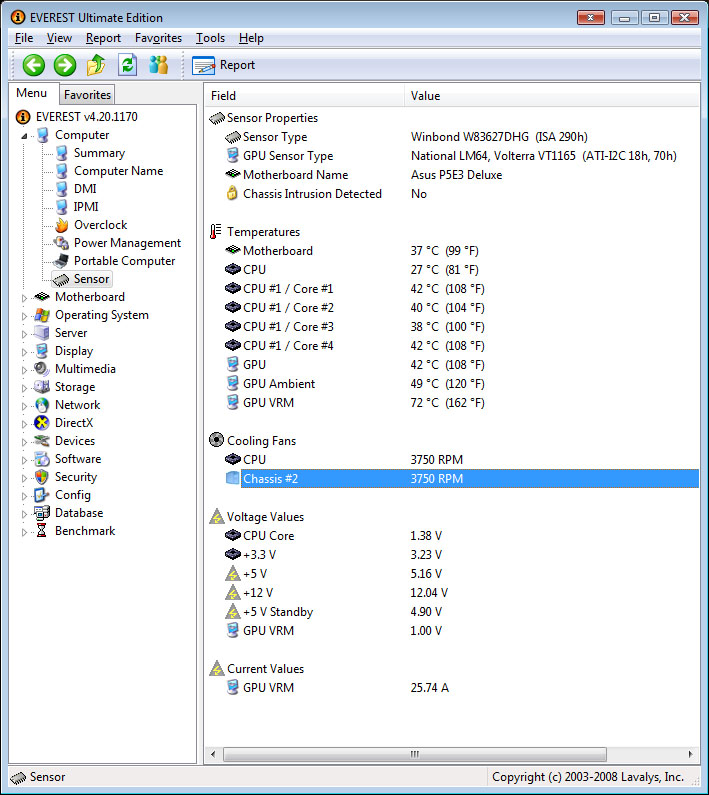Click the Temperatures thermometer icon
This screenshot has height=795, width=709.
[216, 232]
